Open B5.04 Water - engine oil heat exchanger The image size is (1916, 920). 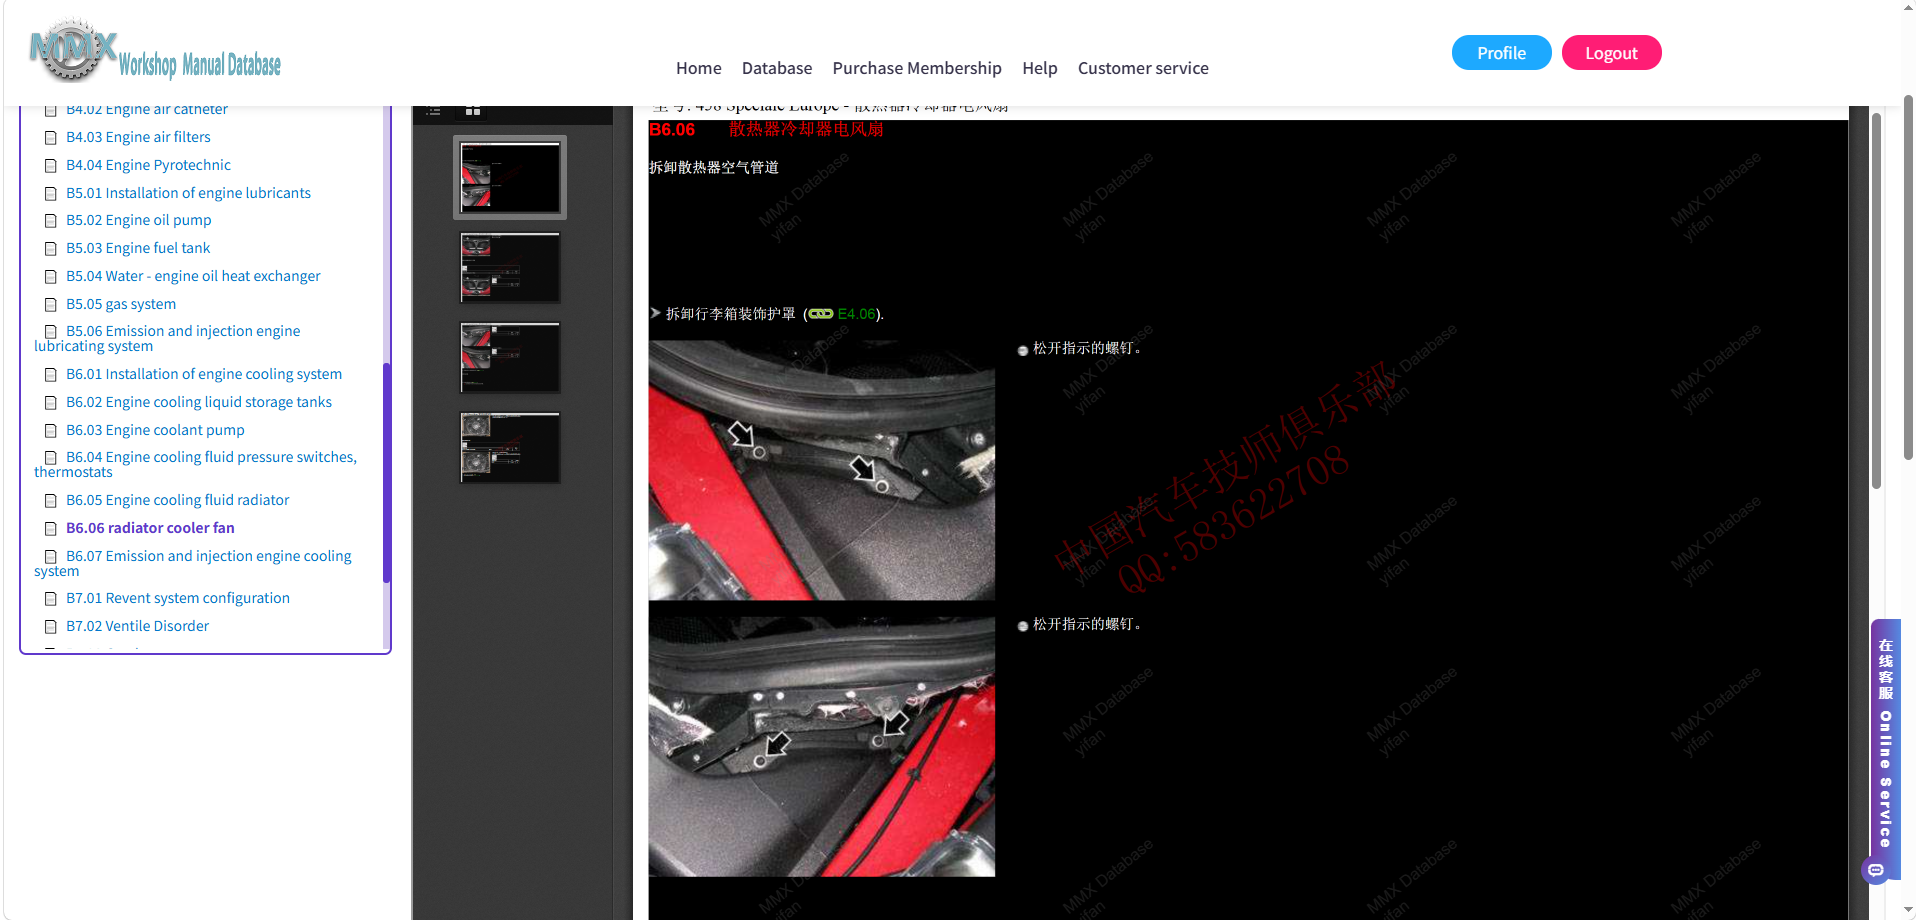tap(193, 276)
